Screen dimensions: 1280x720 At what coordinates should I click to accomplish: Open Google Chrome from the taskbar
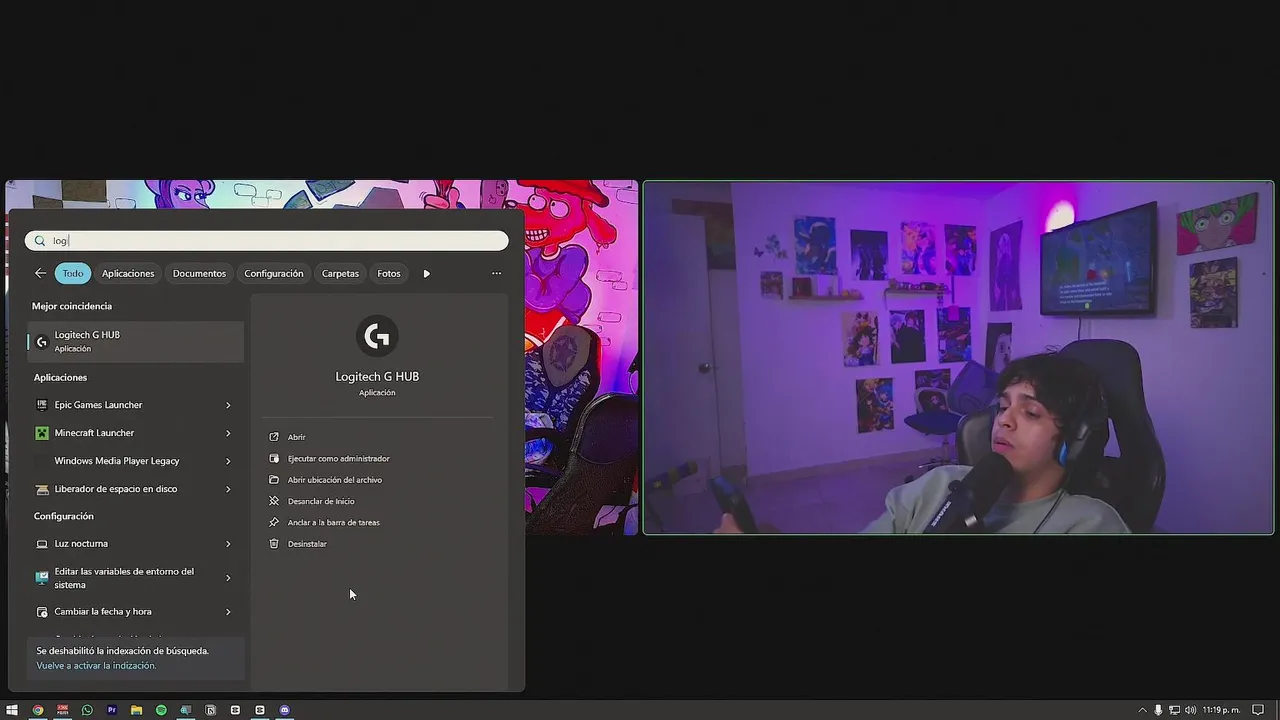[x=38, y=710]
